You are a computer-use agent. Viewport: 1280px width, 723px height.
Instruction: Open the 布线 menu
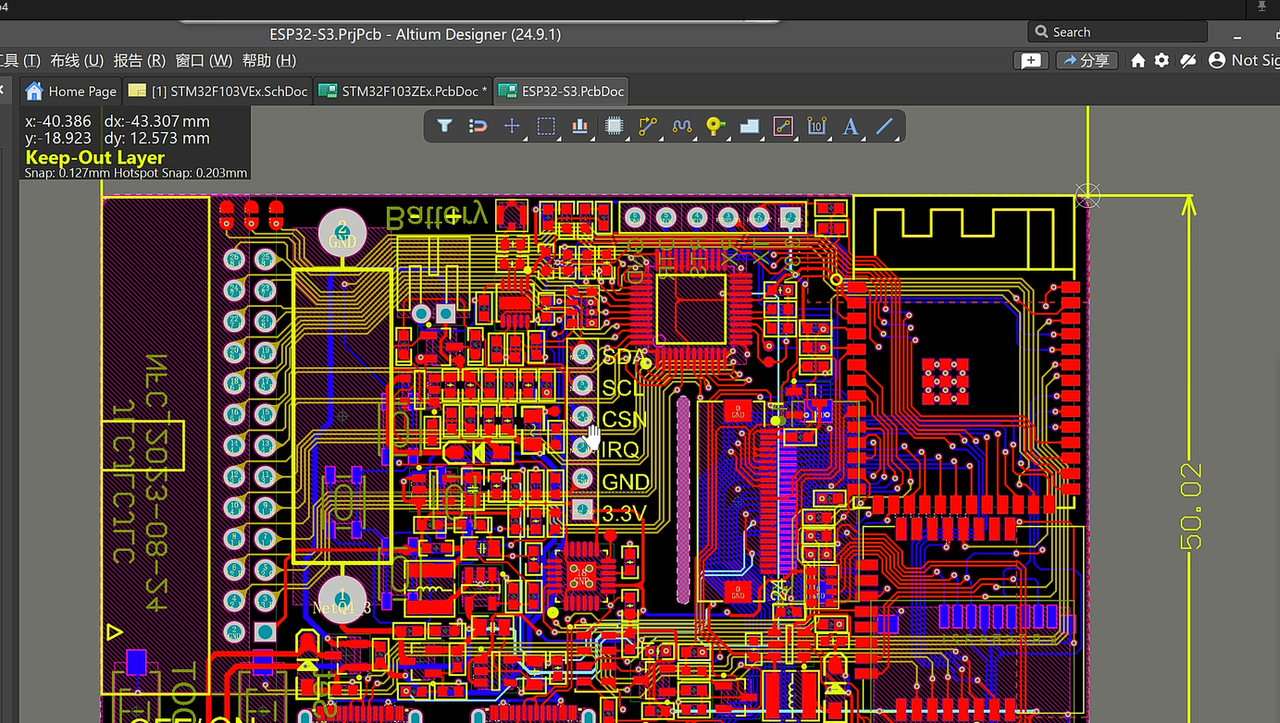point(75,60)
